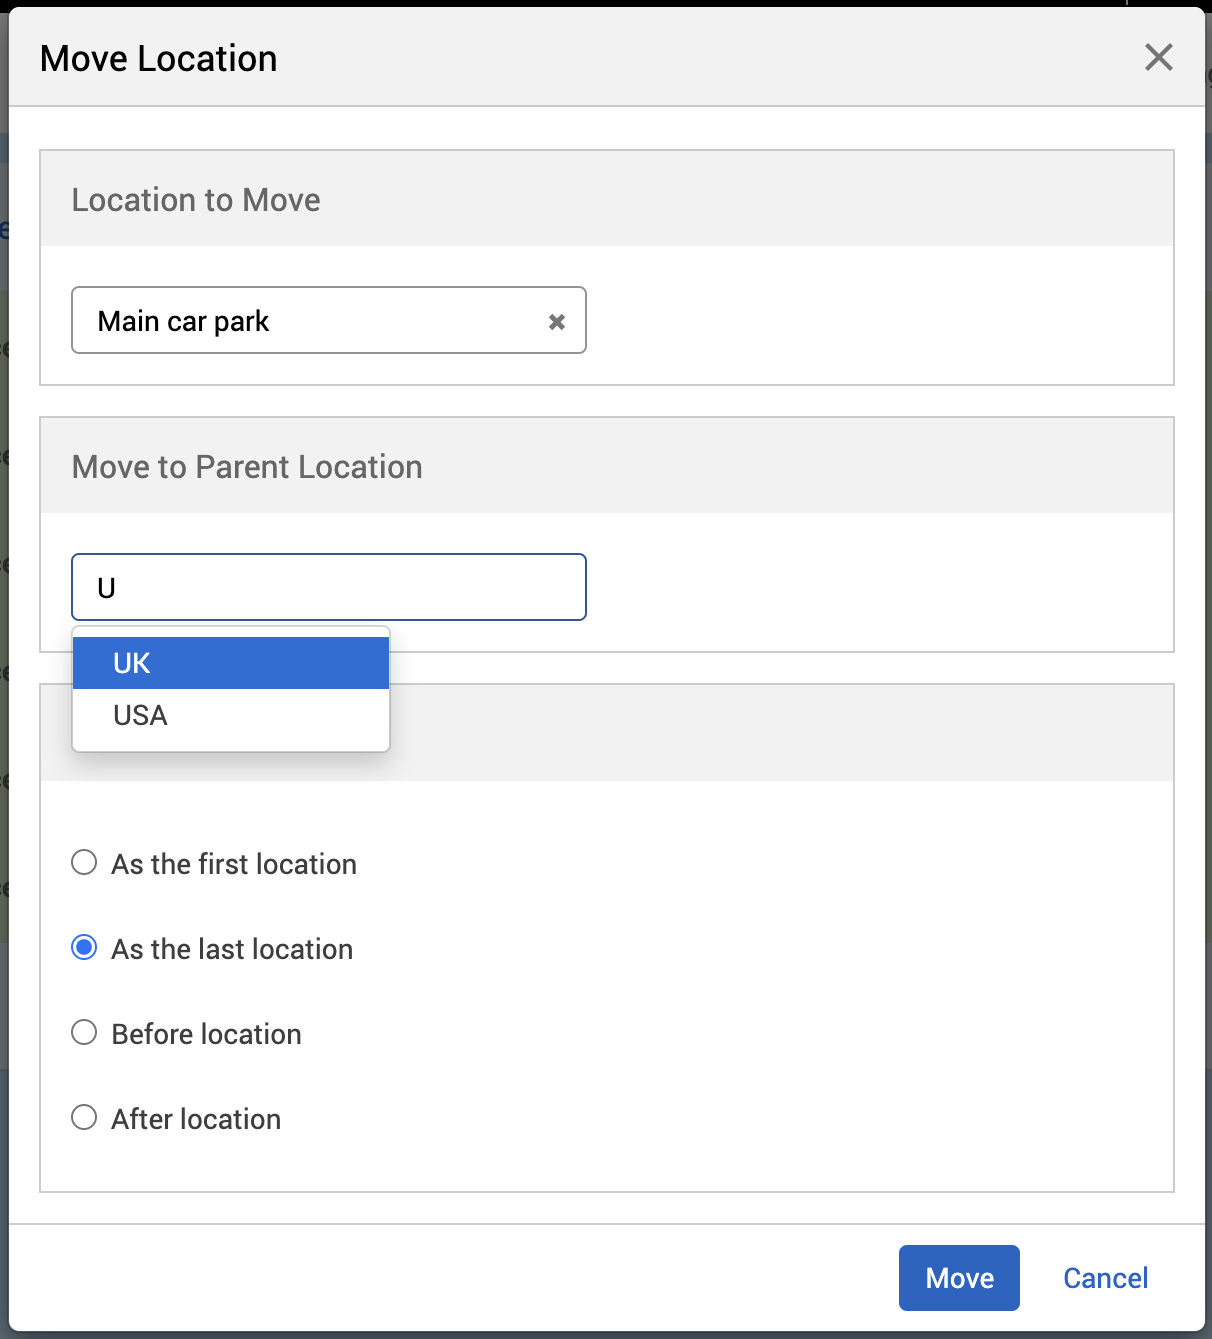
Task: Select UK from the suggestions list
Action: tap(231, 664)
